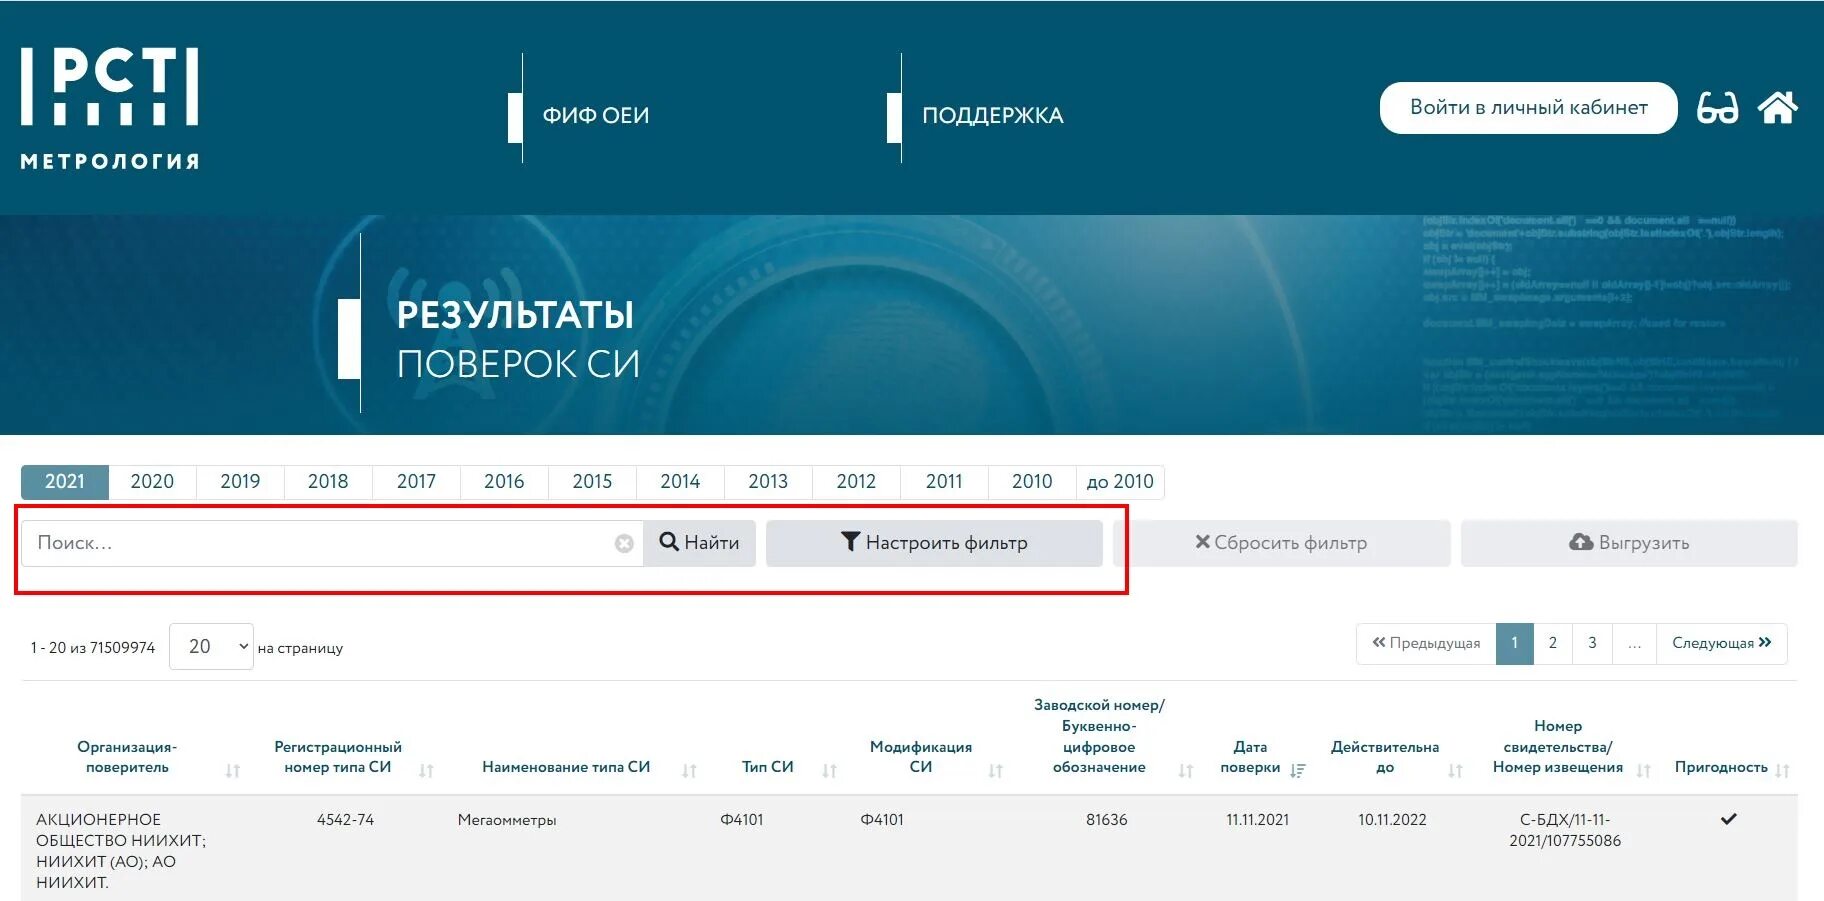Click the Пригодность column header
Viewport: 1824px width, 901px height.
(x=1721, y=767)
